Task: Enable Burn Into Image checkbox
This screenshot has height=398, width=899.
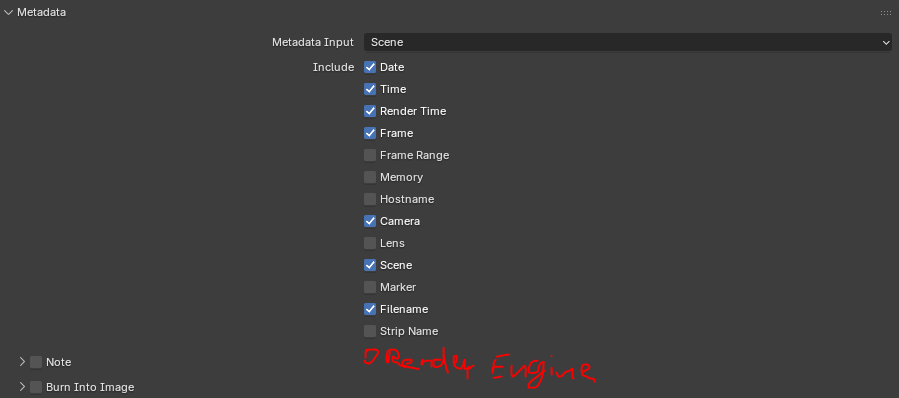Action: click(36, 387)
